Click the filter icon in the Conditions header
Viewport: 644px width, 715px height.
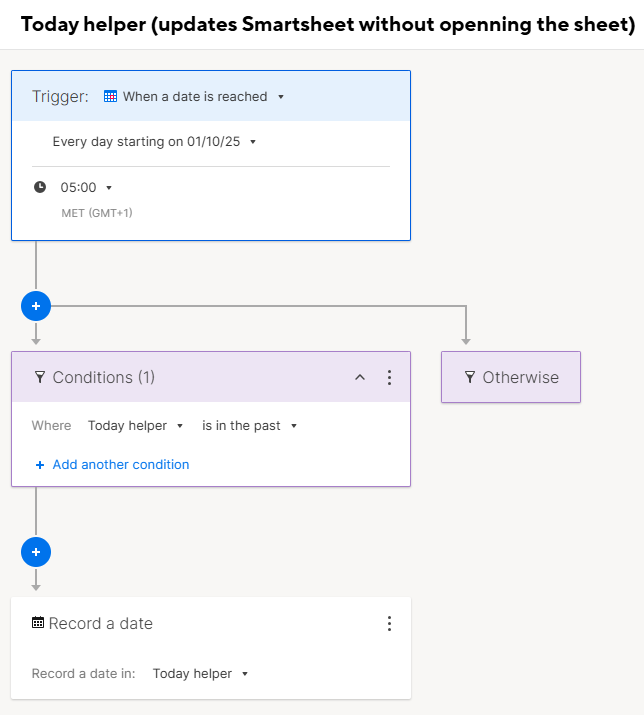(40, 377)
